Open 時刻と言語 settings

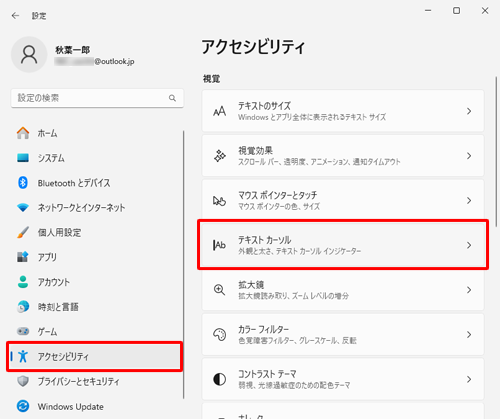click(95, 307)
